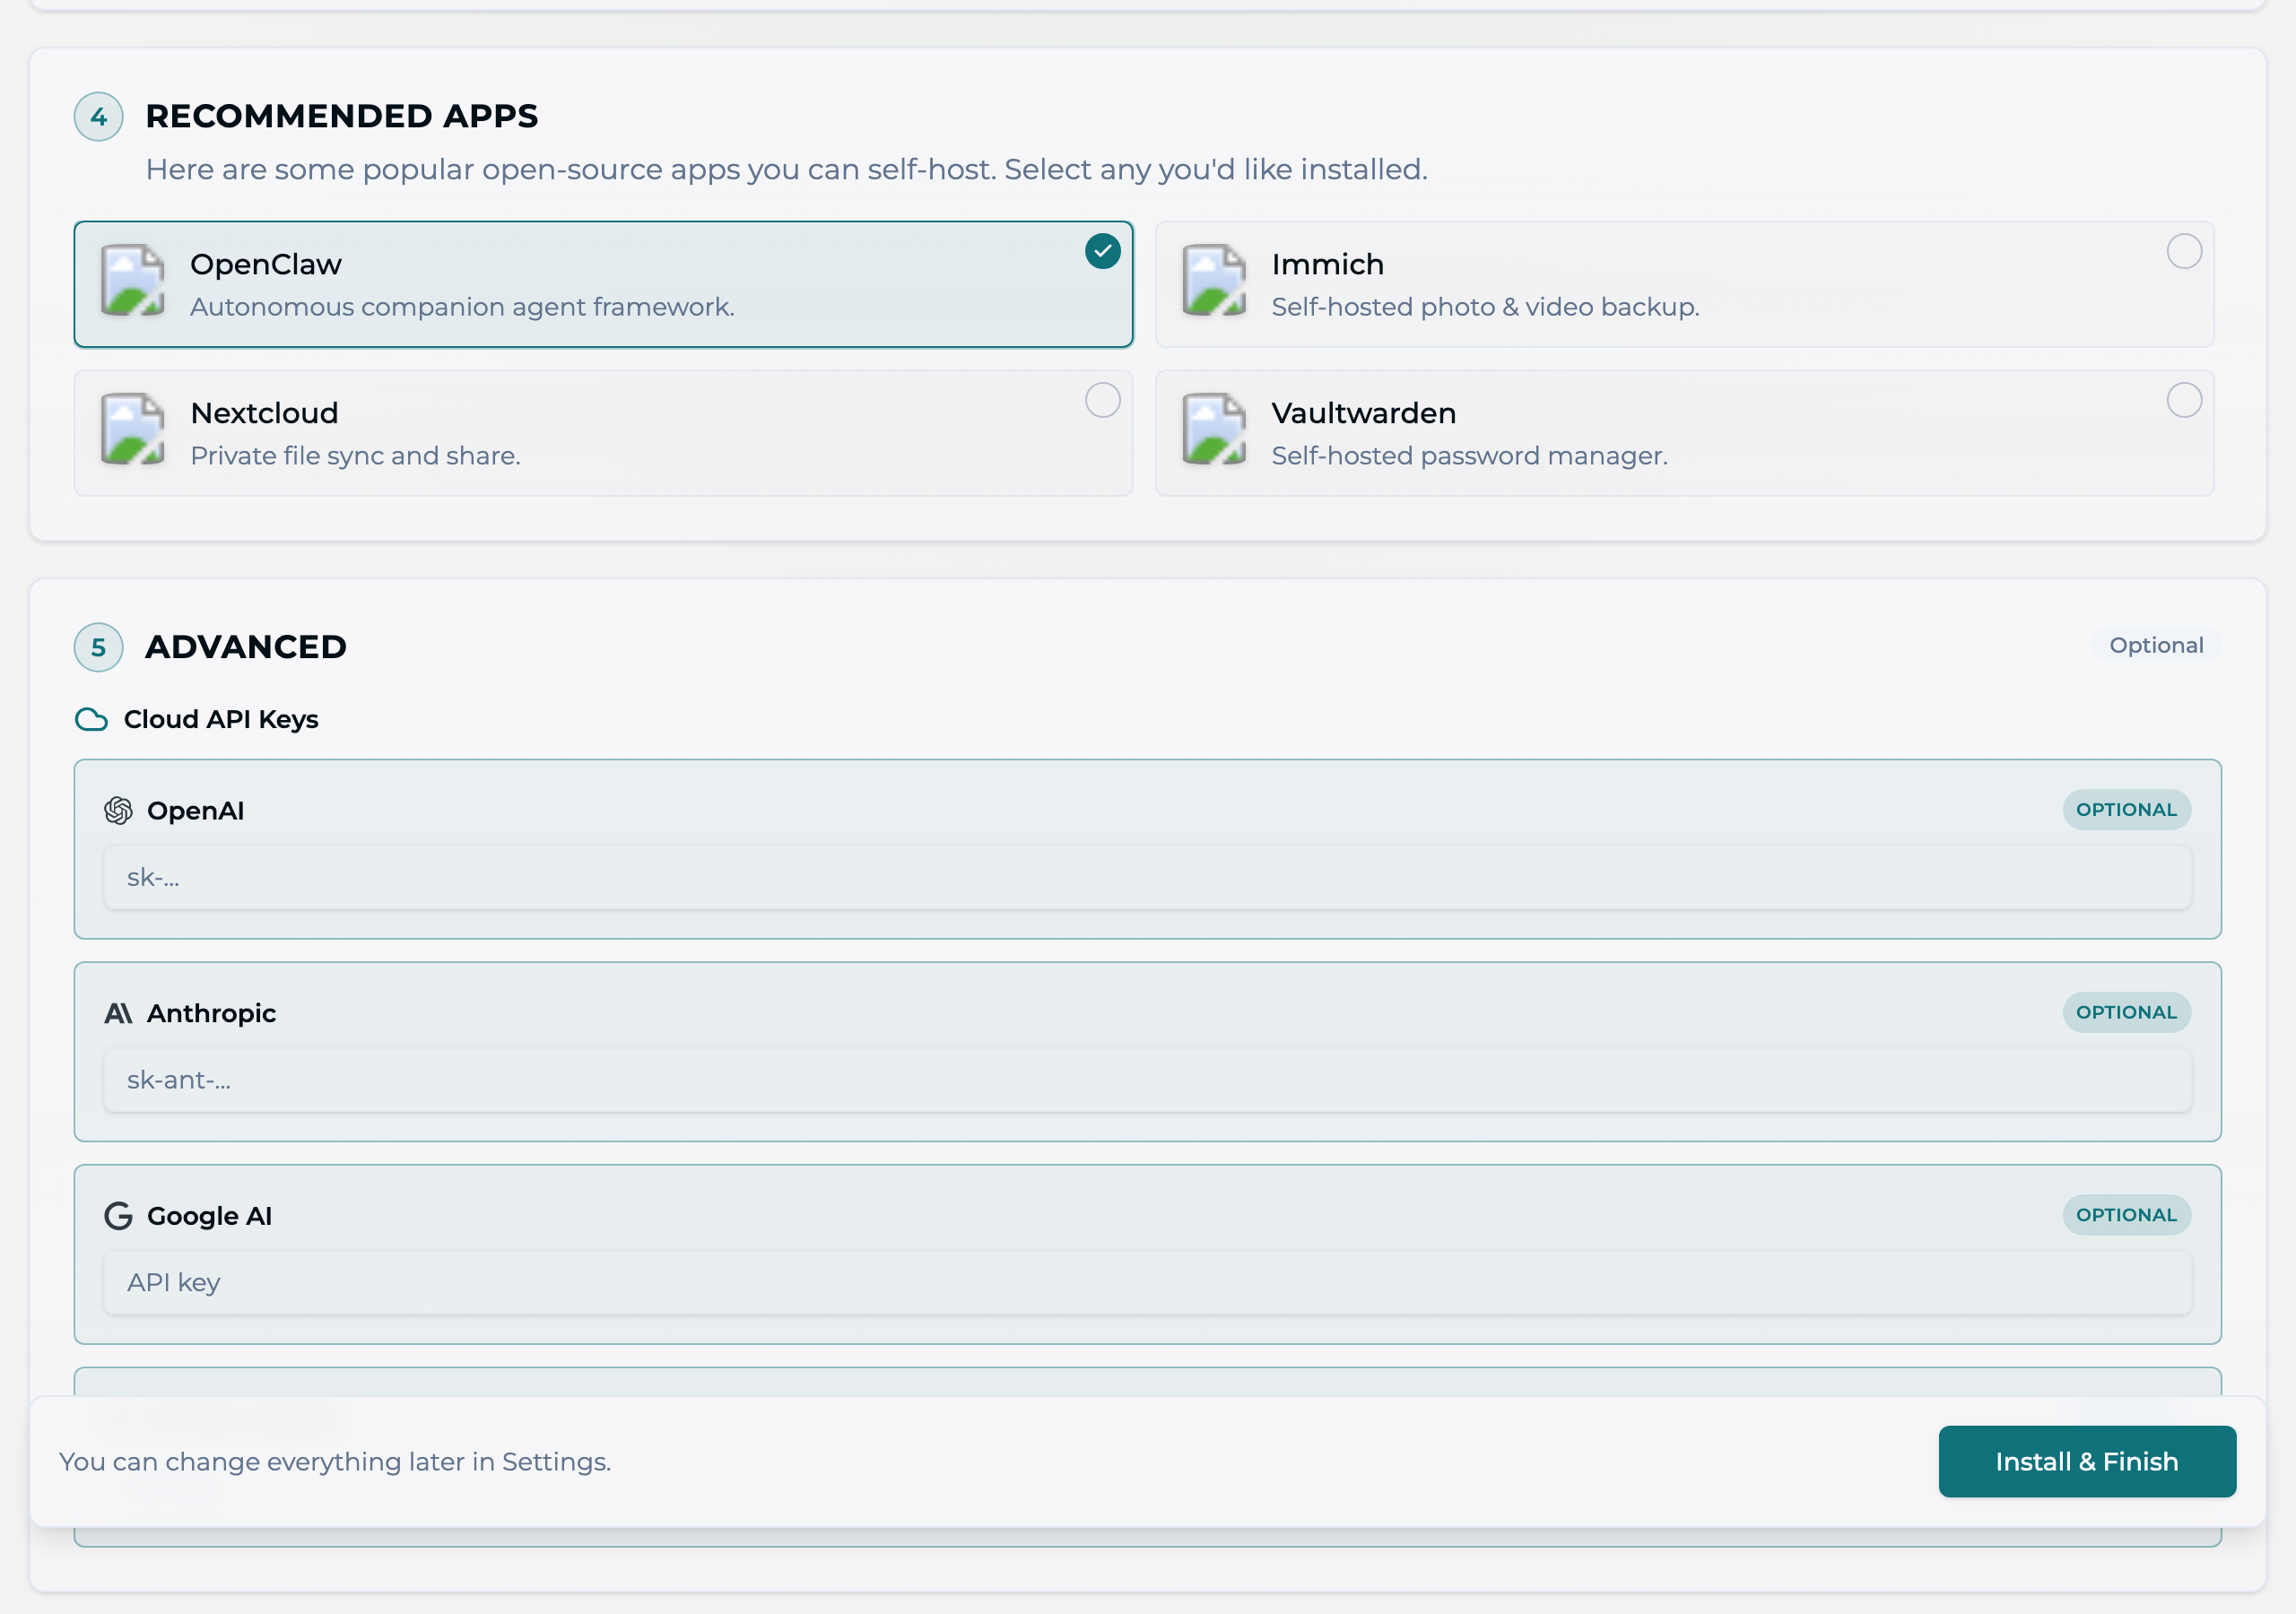The image size is (2296, 1614).
Task: Click the Nextcloud app icon
Action: [x=133, y=429]
